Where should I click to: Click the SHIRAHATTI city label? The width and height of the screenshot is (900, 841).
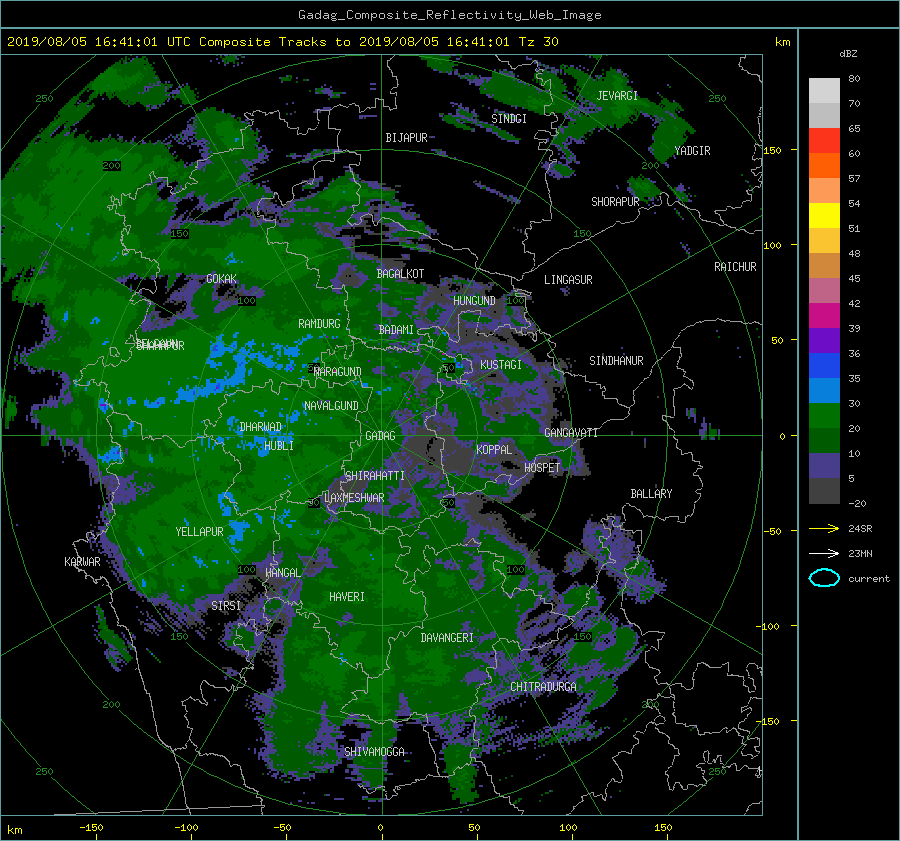pos(375,476)
